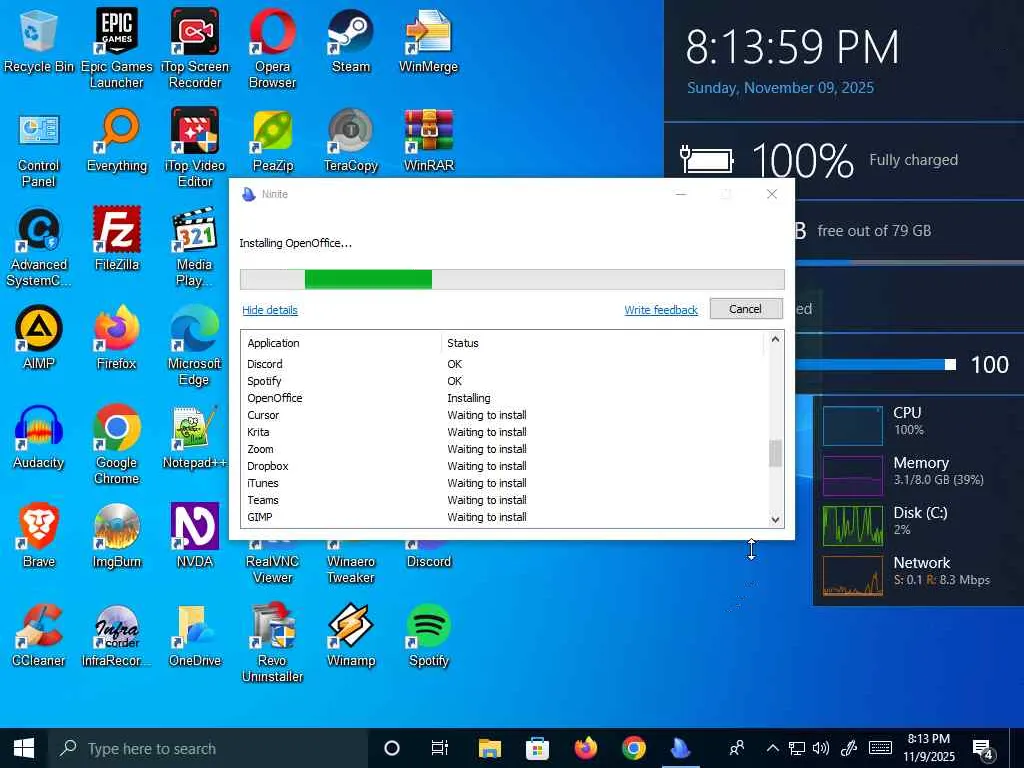This screenshot has height=768, width=1024.
Task: Click the Memory usage graph widget
Action: click(852, 475)
